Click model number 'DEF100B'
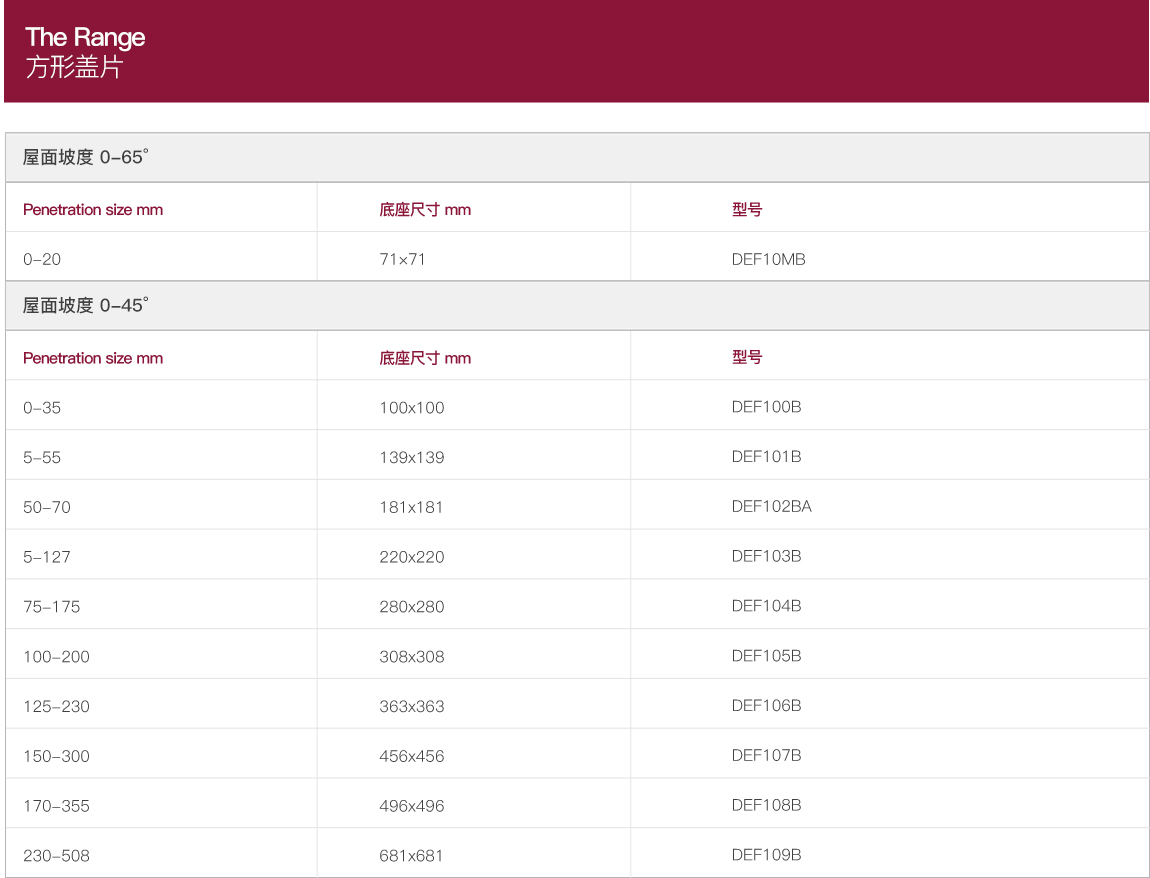The width and height of the screenshot is (1150, 878). (766, 407)
